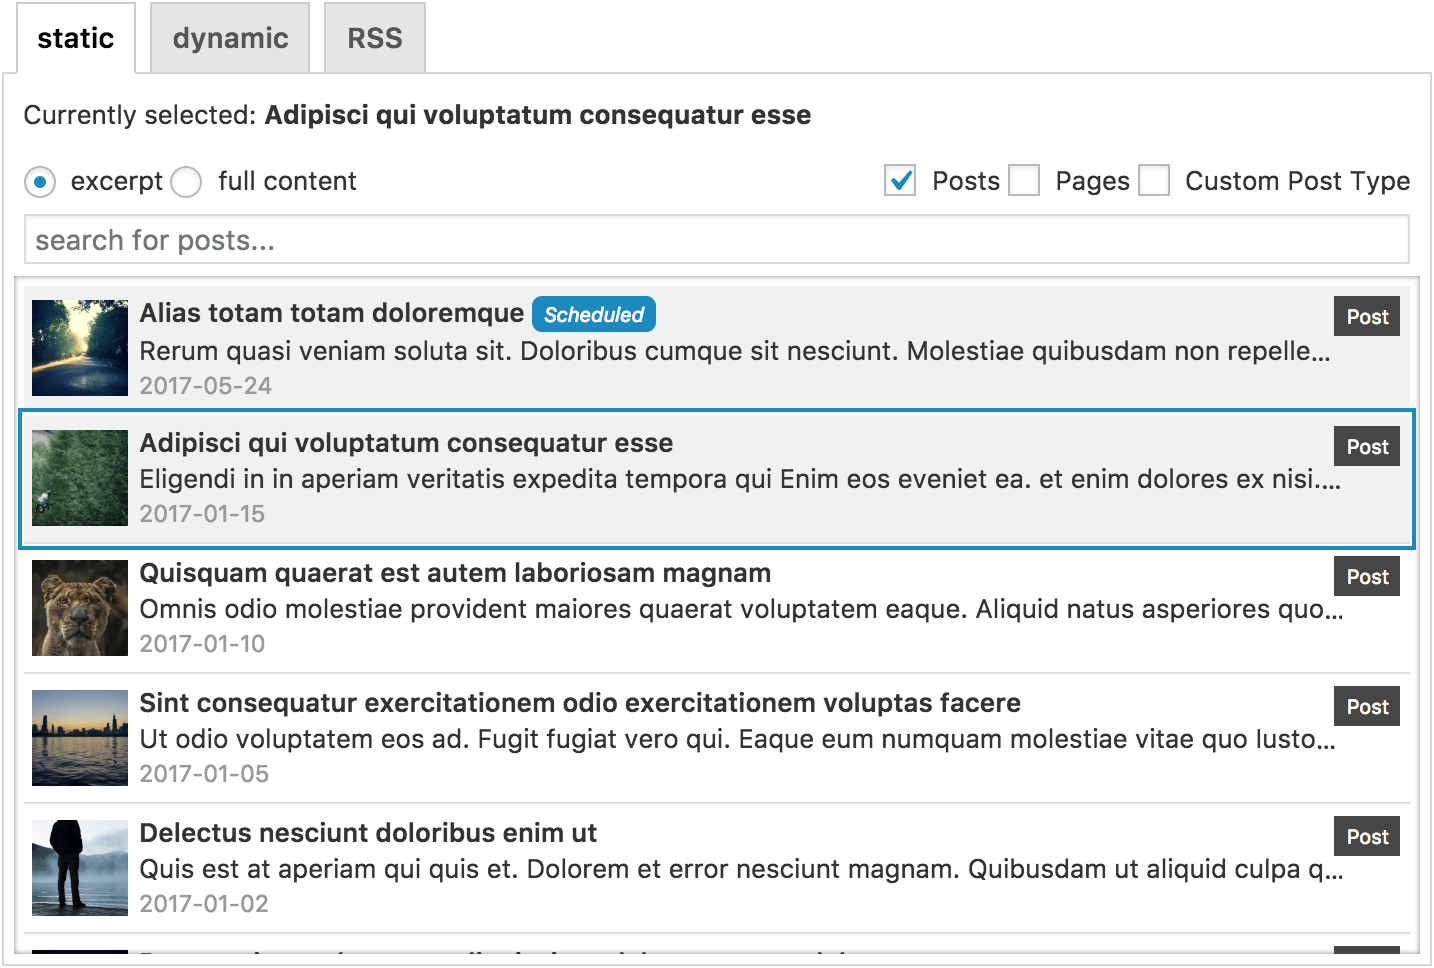Click the Scheduled status badge
This screenshot has width=1434, height=968.
(594, 315)
